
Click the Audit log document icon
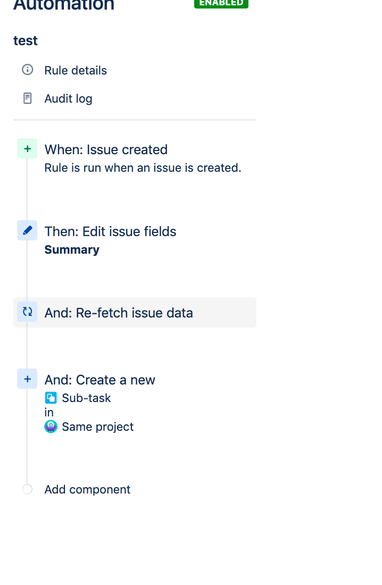pos(27,98)
